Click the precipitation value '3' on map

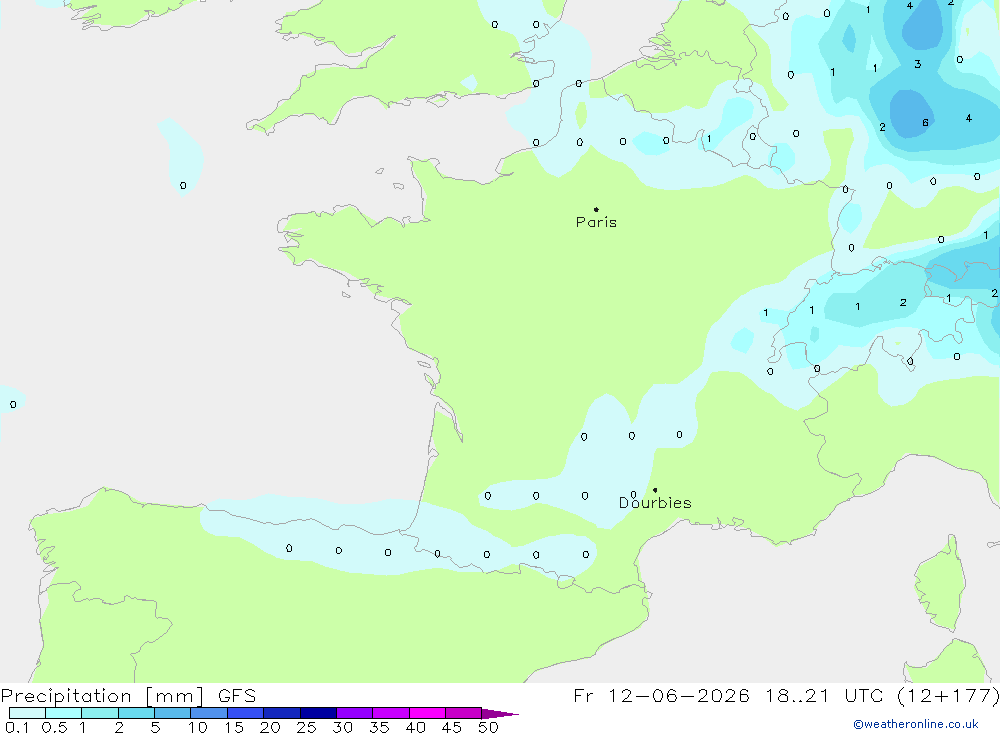click(x=917, y=64)
